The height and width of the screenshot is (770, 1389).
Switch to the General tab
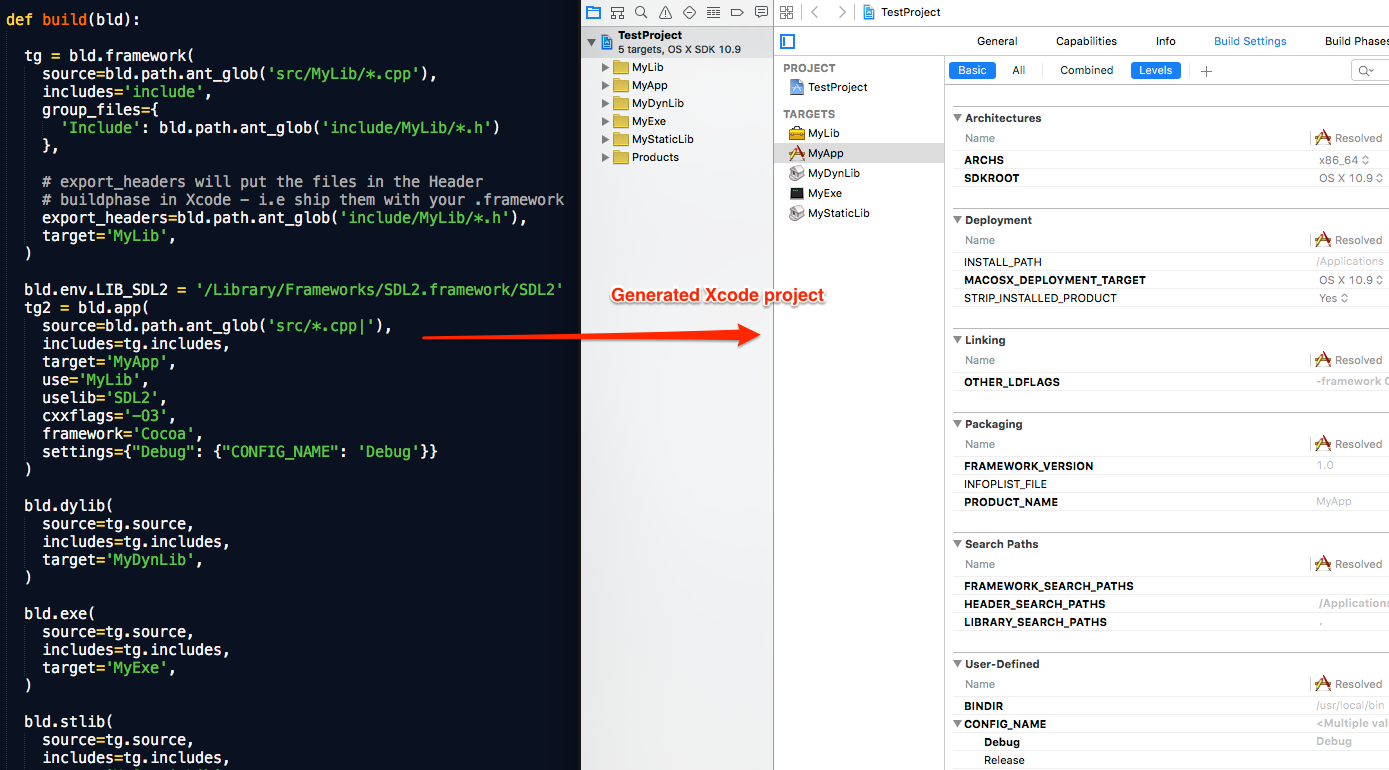click(x=997, y=41)
